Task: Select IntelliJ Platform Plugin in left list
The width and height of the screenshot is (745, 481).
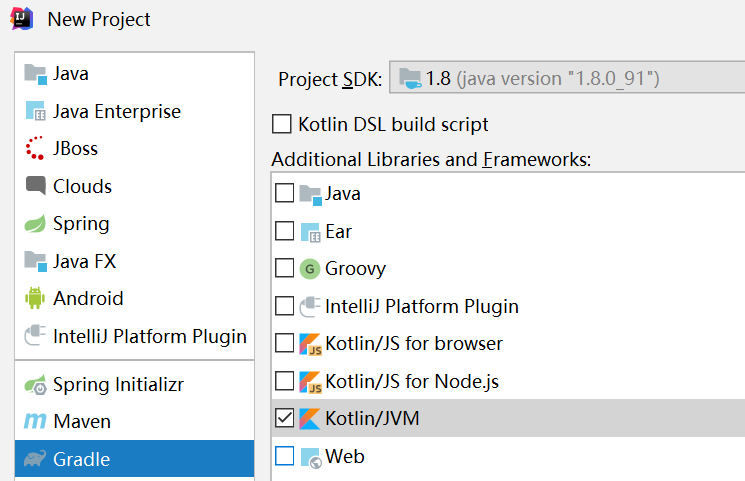Action: [x=149, y=336]
